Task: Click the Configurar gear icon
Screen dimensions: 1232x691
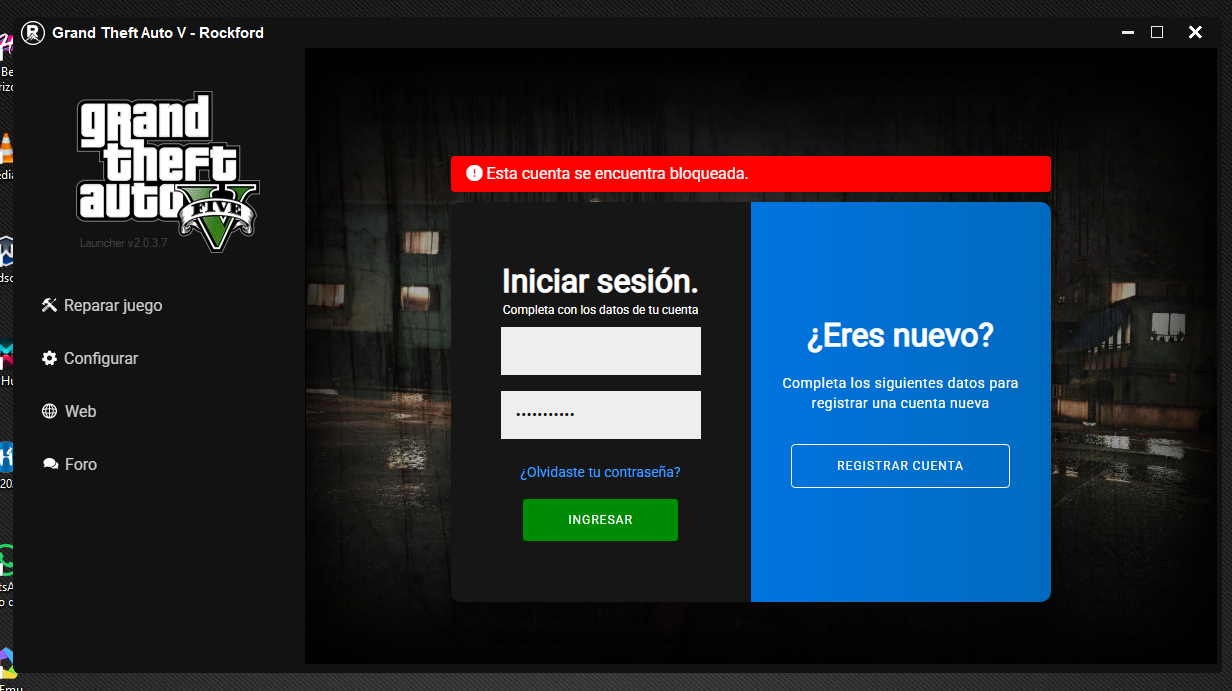Action: click(x=49, y=359)
